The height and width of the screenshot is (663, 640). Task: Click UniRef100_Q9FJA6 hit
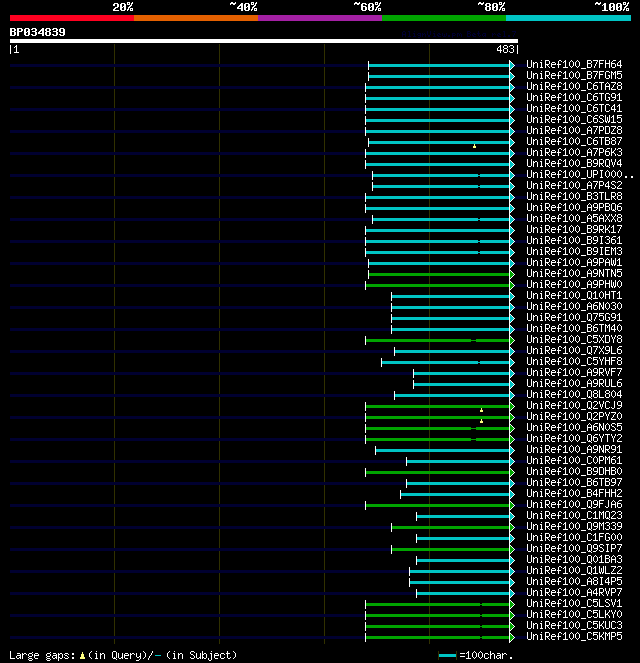tap(574, 504)
